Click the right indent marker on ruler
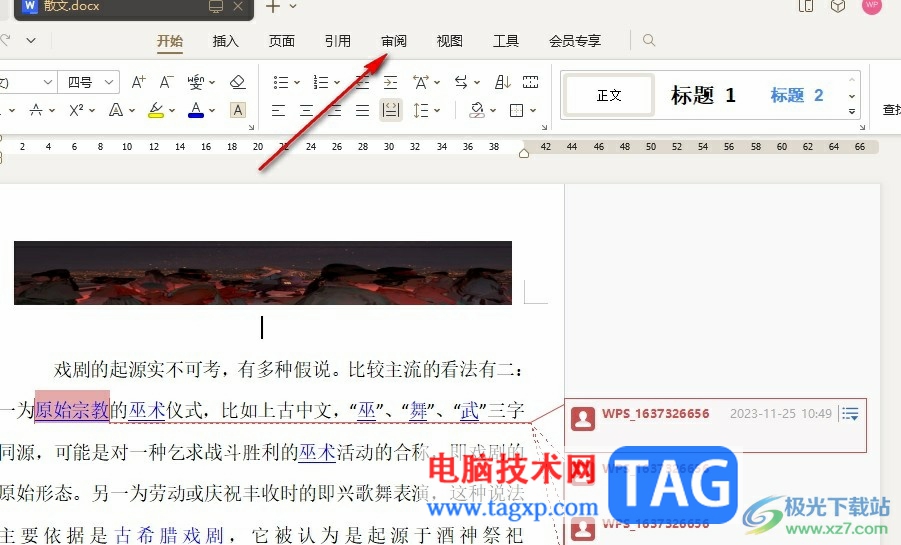 [x=523, y=153]
